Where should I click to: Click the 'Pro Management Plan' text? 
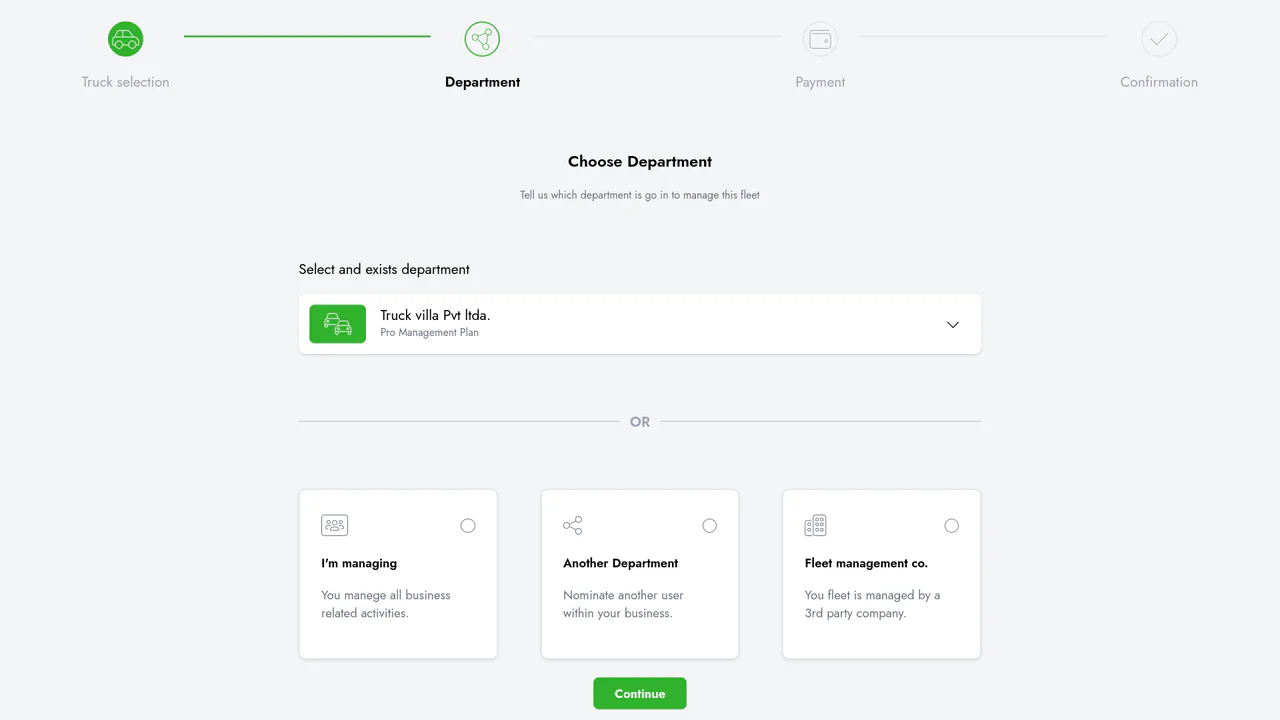click(430, 333)
